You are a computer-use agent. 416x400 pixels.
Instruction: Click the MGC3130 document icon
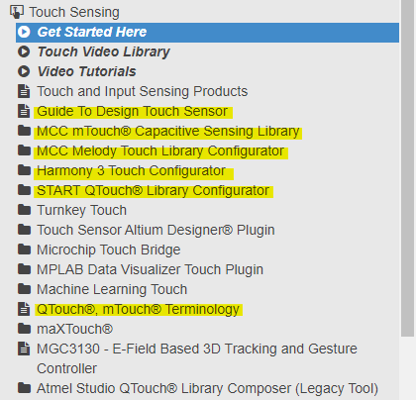[24, 349]
